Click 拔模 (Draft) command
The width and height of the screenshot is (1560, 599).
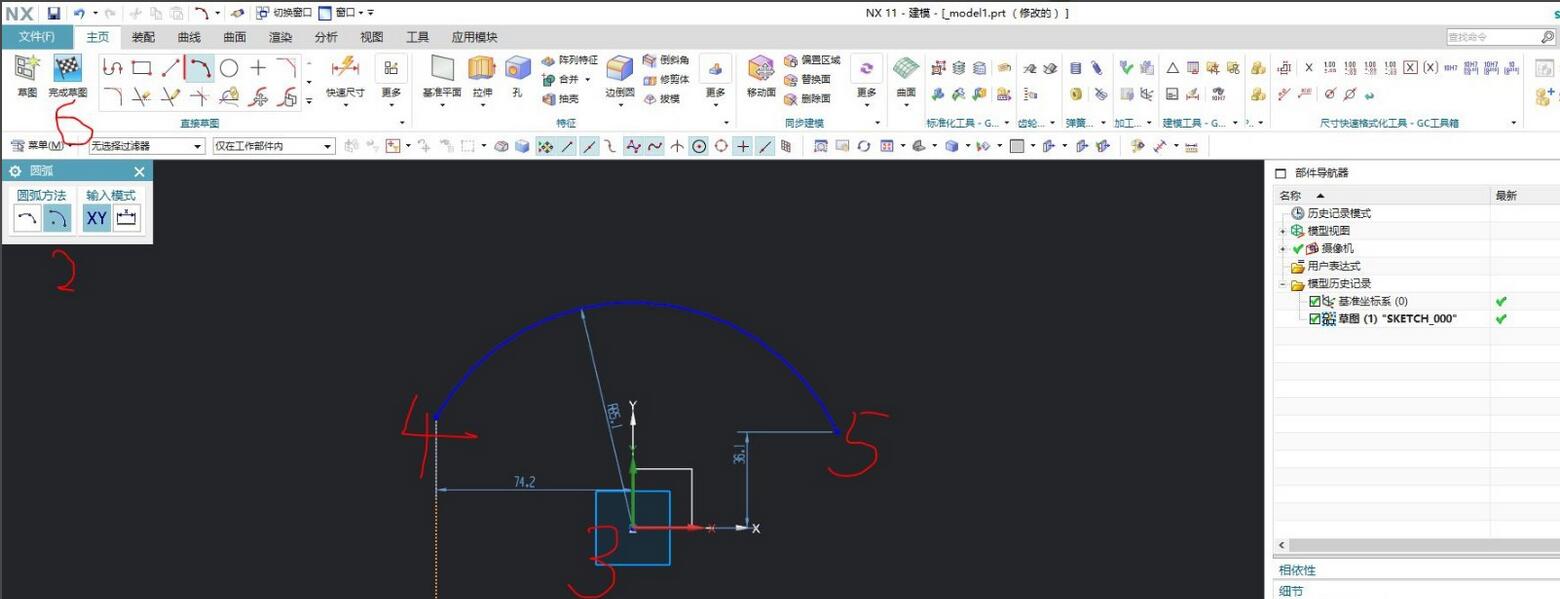[661, 99]
